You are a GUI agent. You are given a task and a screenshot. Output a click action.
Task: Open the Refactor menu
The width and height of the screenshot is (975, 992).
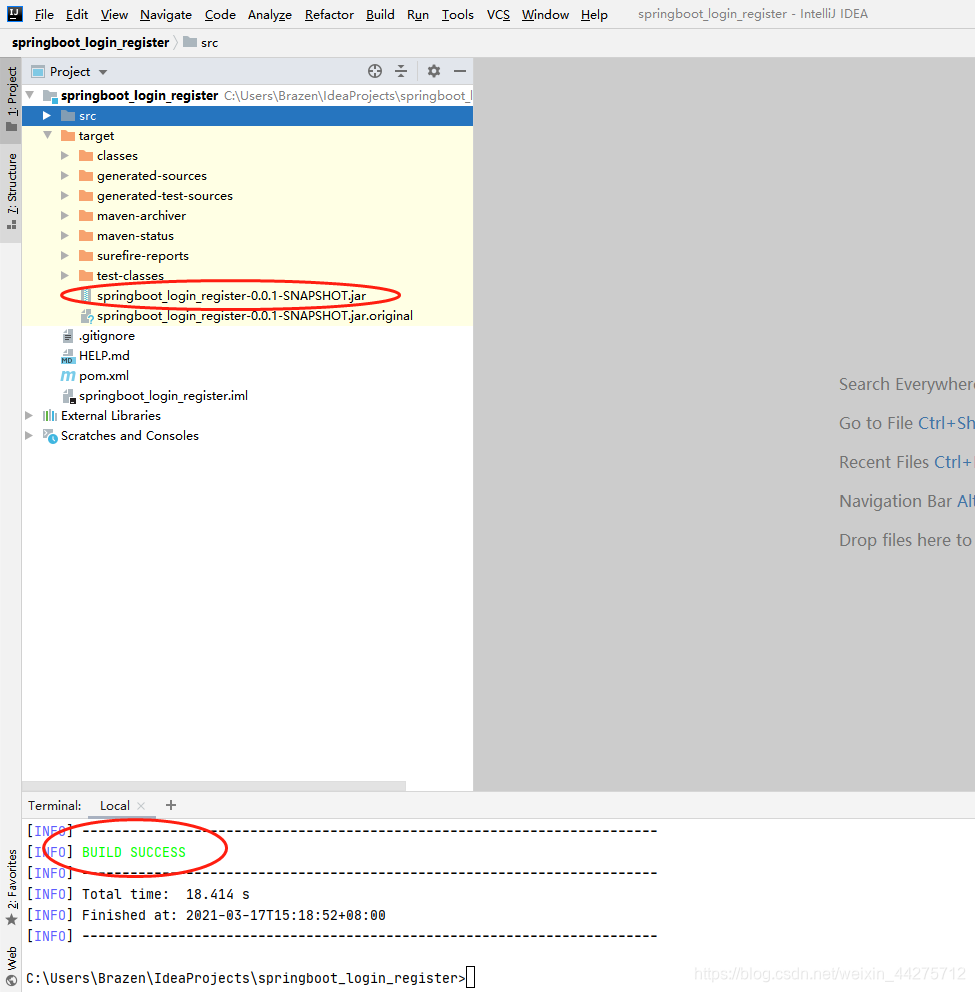329,15
